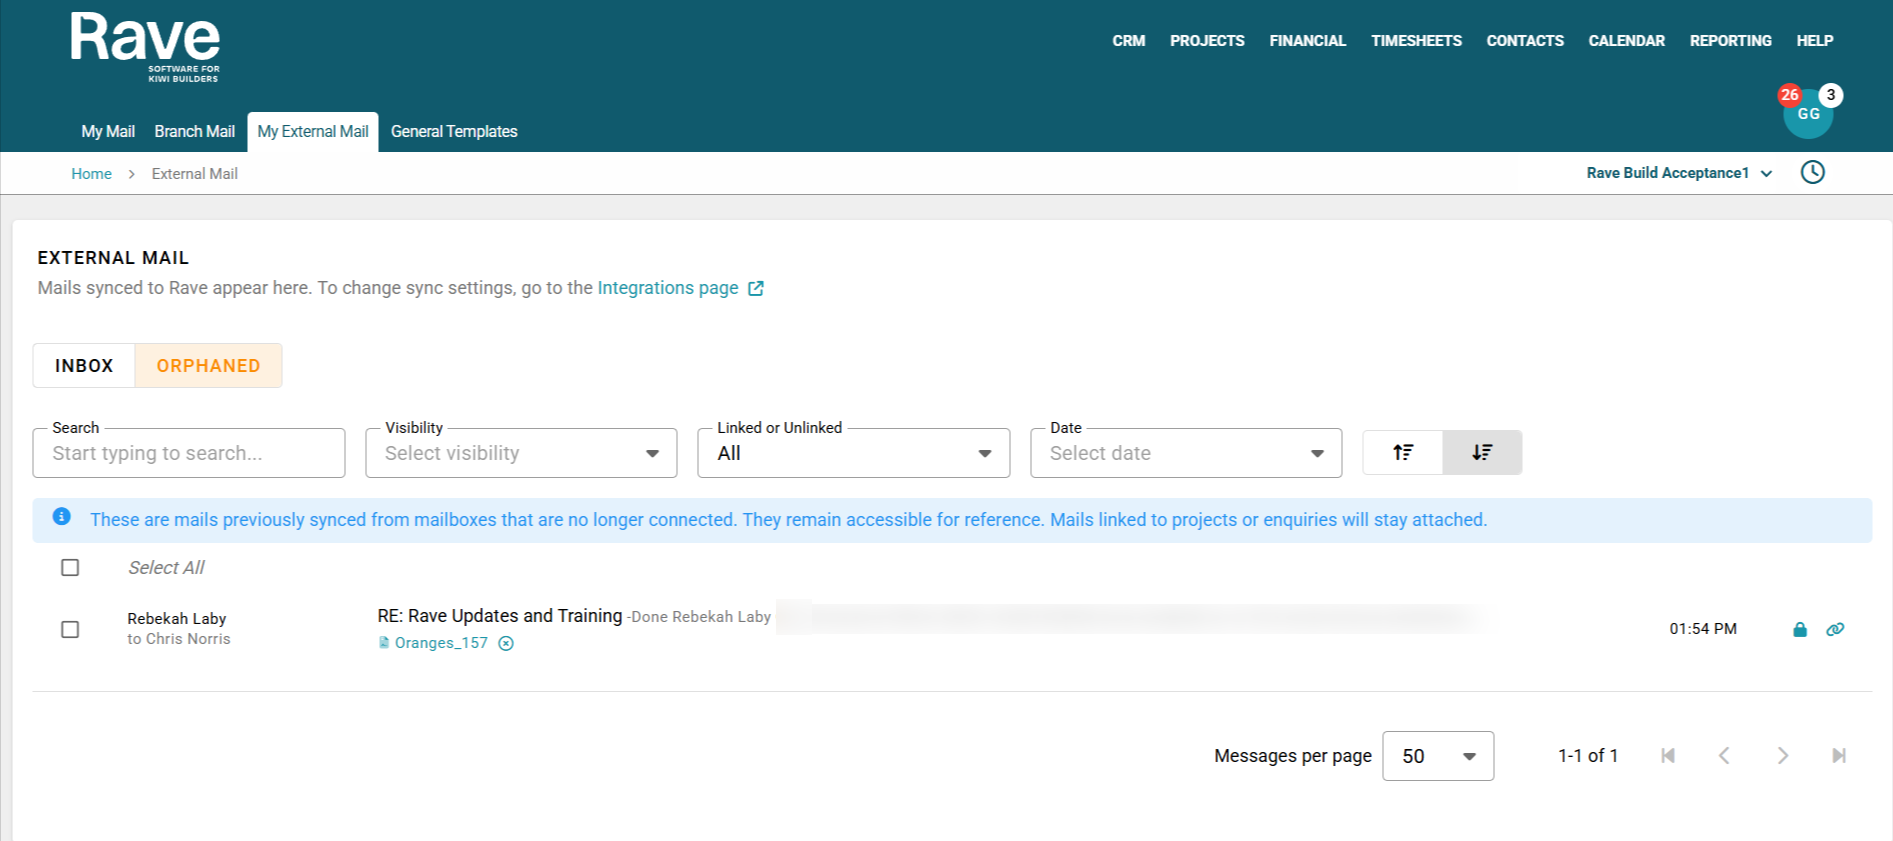Click the External Mail breadcrumb text
The height and width of the screenshot is (841, 1893).
pyautogui.click(x=195, y=174)
